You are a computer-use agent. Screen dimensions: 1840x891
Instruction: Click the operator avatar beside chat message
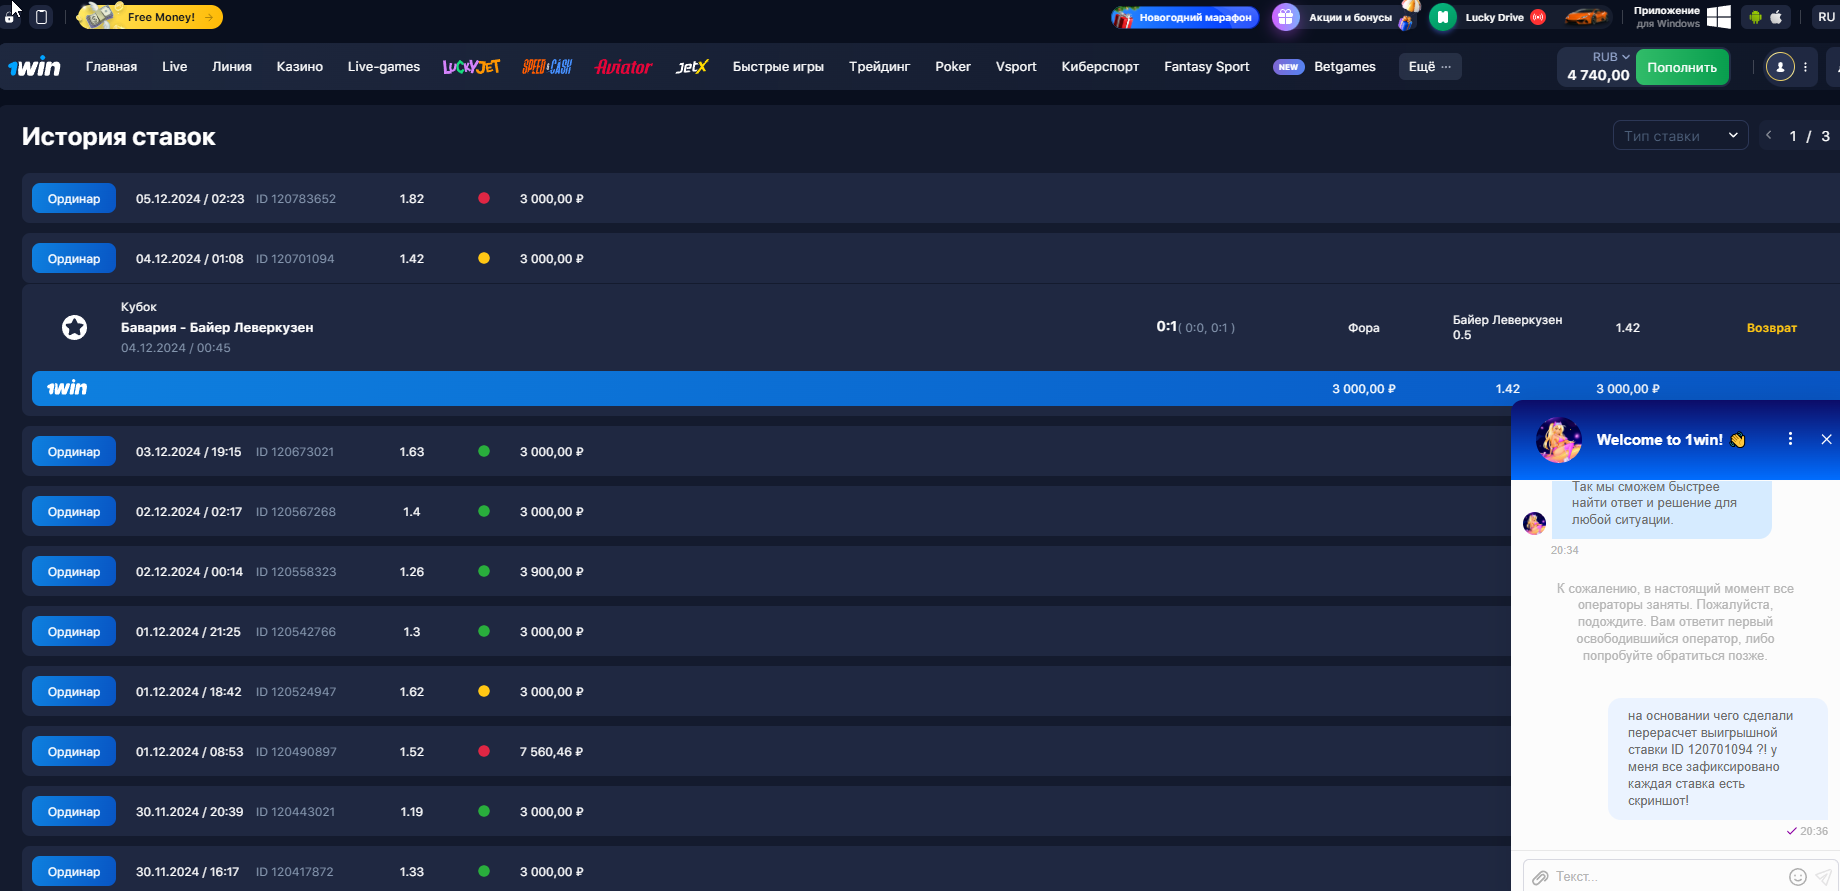click(1534, 523)
